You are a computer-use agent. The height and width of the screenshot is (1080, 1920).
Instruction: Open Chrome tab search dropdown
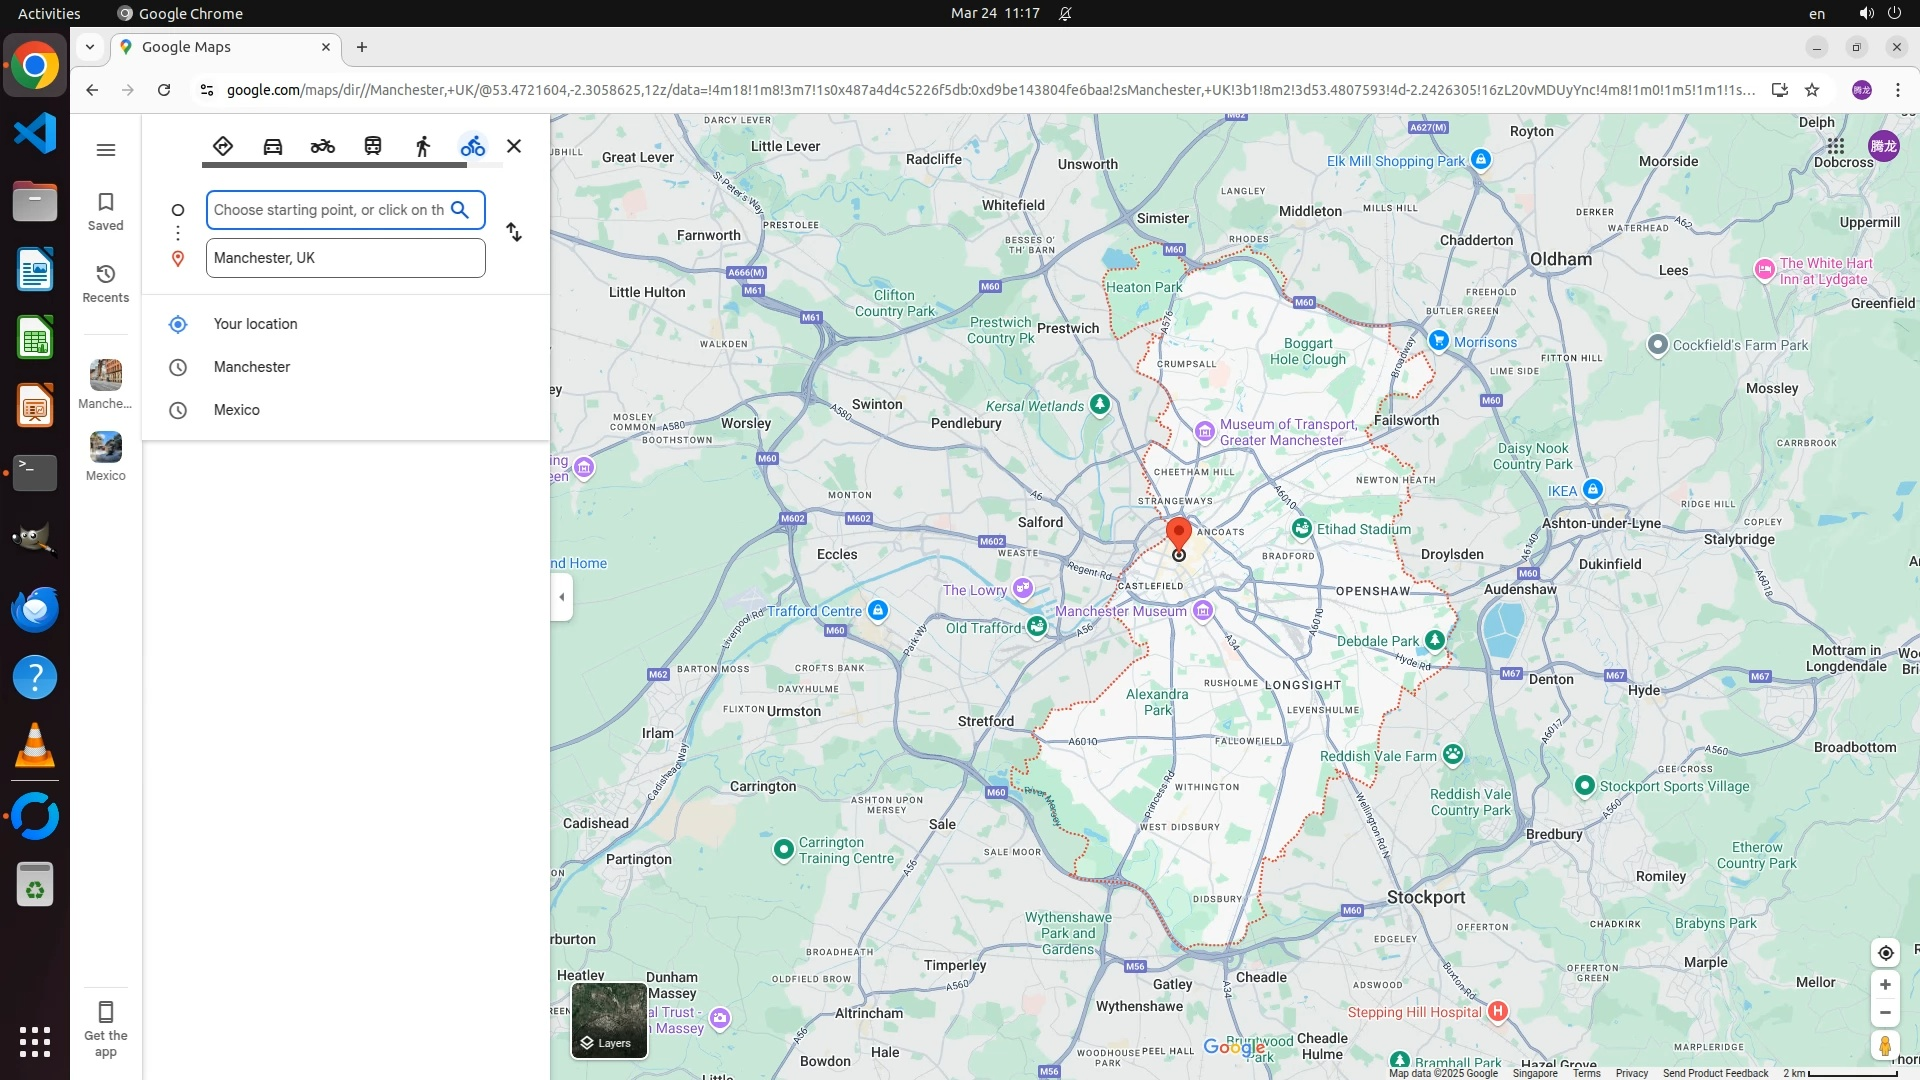90,47
